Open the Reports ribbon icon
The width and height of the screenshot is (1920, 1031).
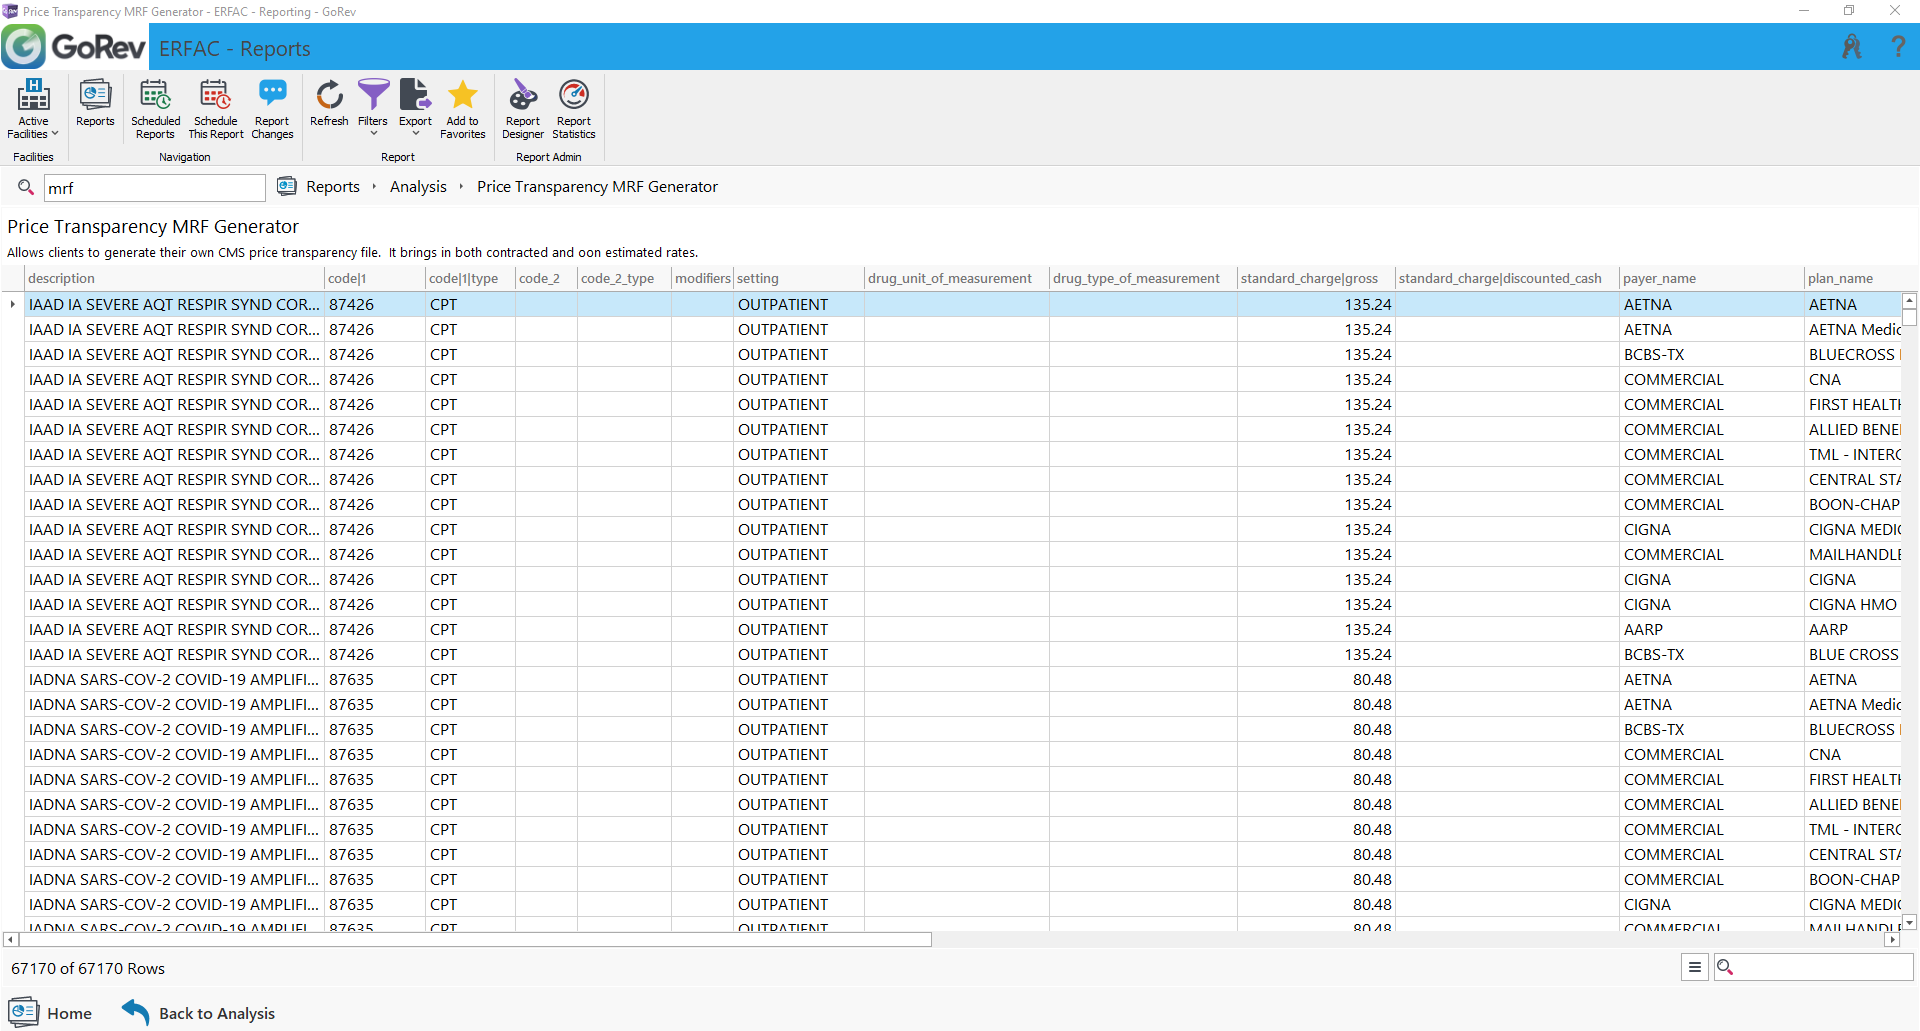point(95,103)
